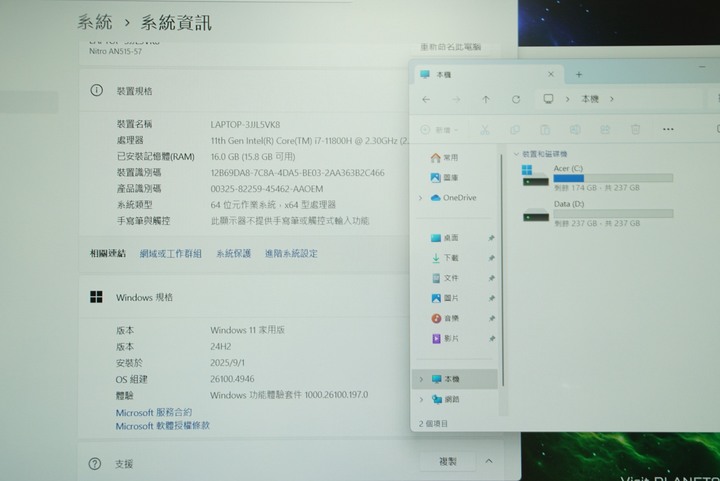The image size is (720, 481).
Task: Click the Windows 11 家用版 edition text
Action: coord(248,330)
